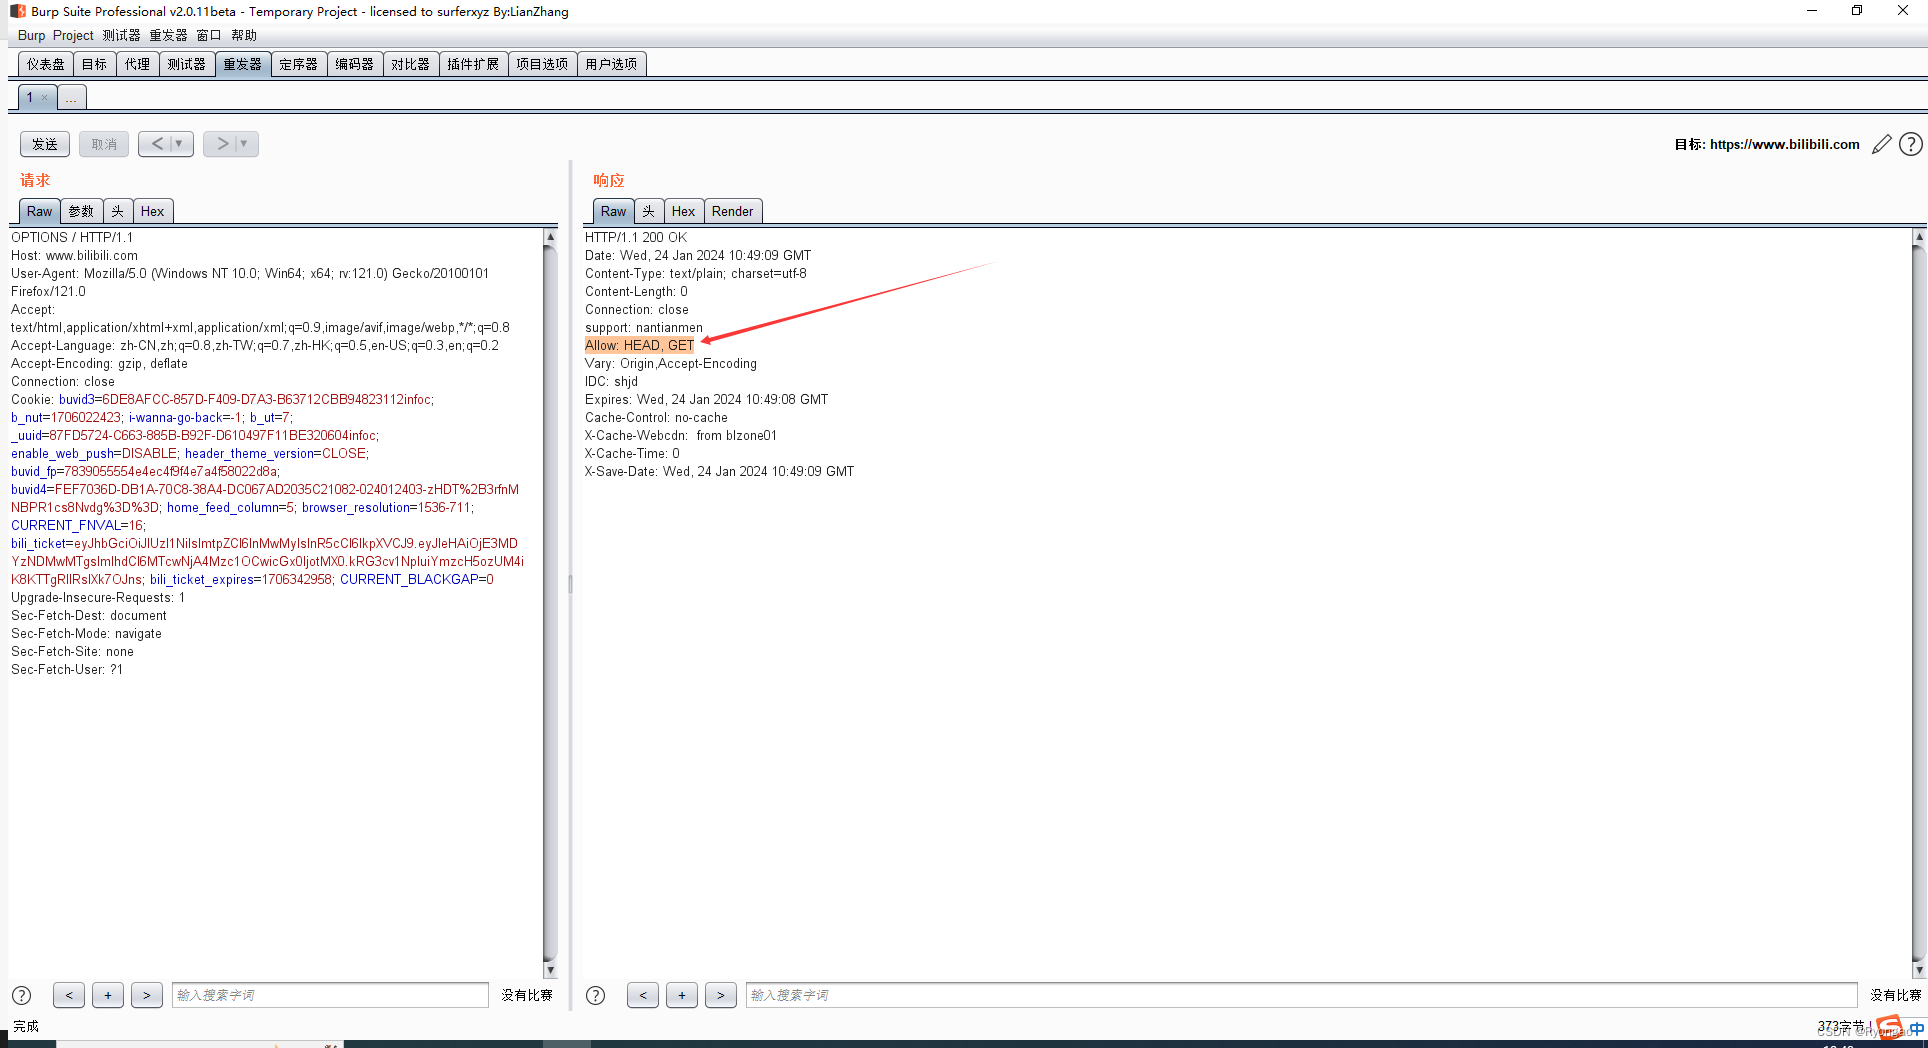Image resolution: width=1928 pixels, height=1048 pixels.
Task: Click "Content-Type: text/plain; charset=utf-8" line
Action: [696, 273]
